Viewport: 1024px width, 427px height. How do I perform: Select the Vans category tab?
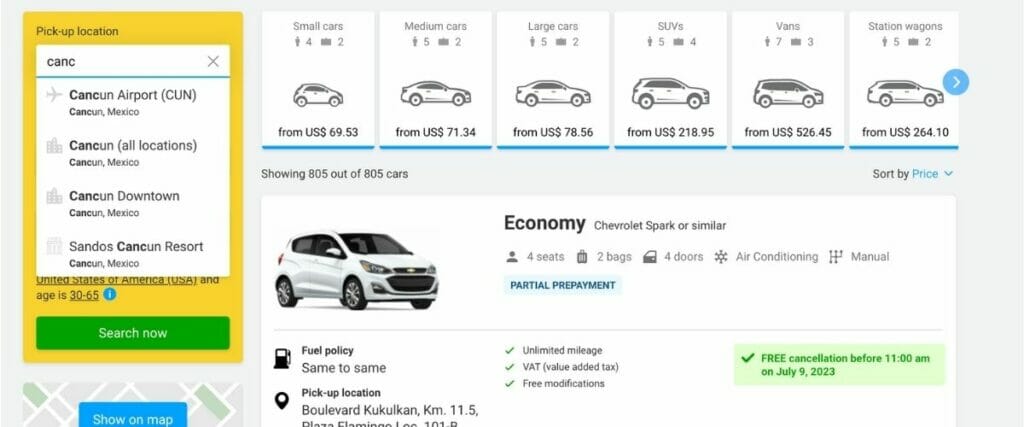788,80
